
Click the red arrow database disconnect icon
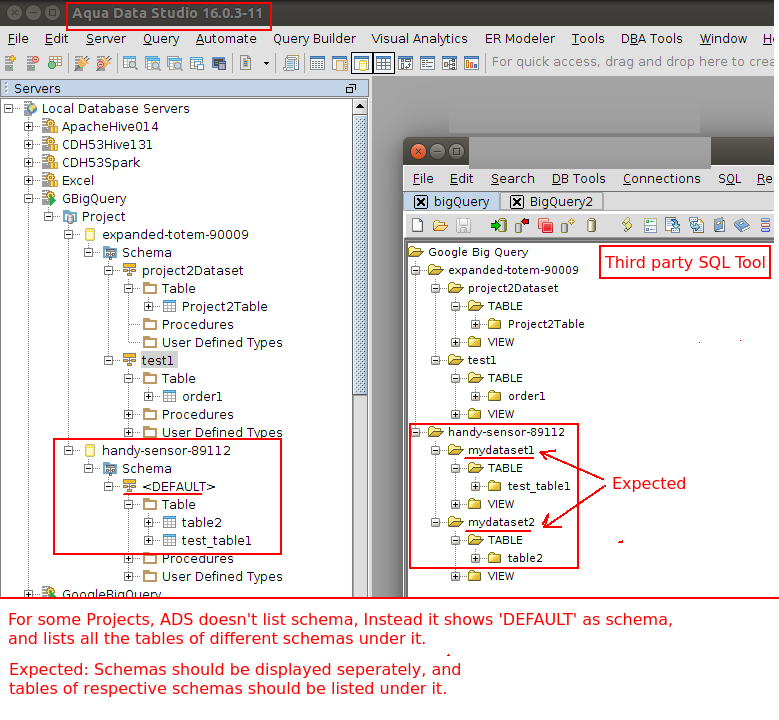522,226
